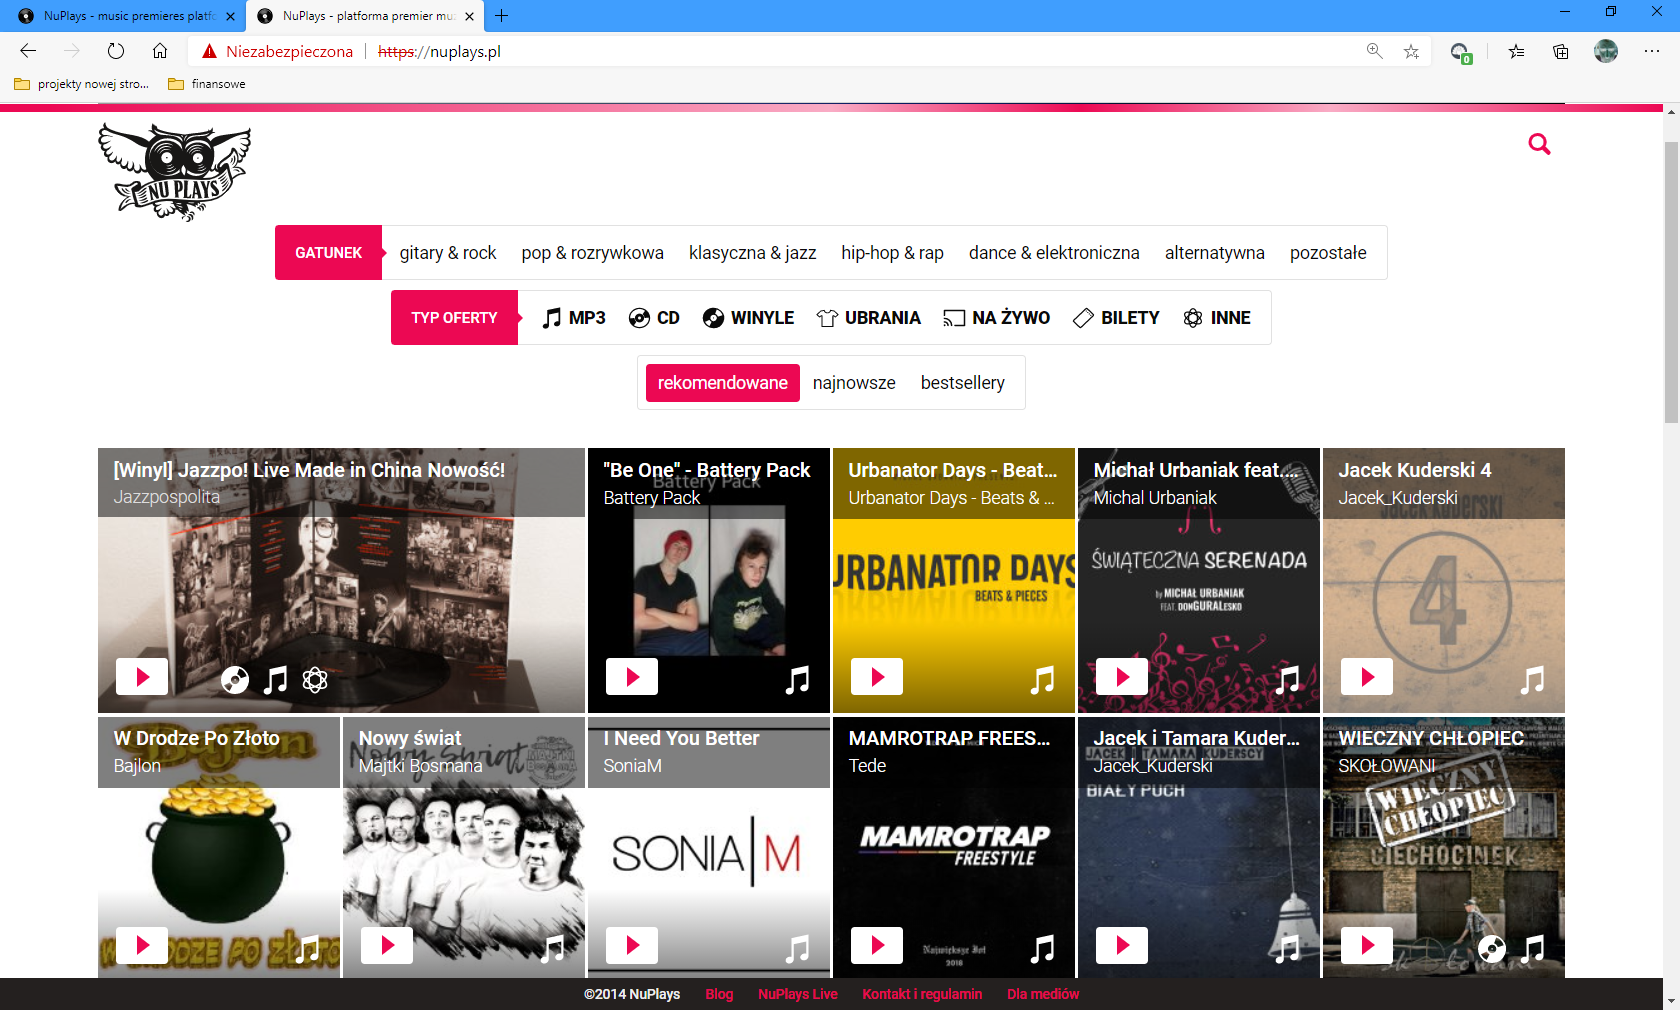1680x1010 pixels.
Task: Filter by UBRANIA offer type
Action: [868, 318]
